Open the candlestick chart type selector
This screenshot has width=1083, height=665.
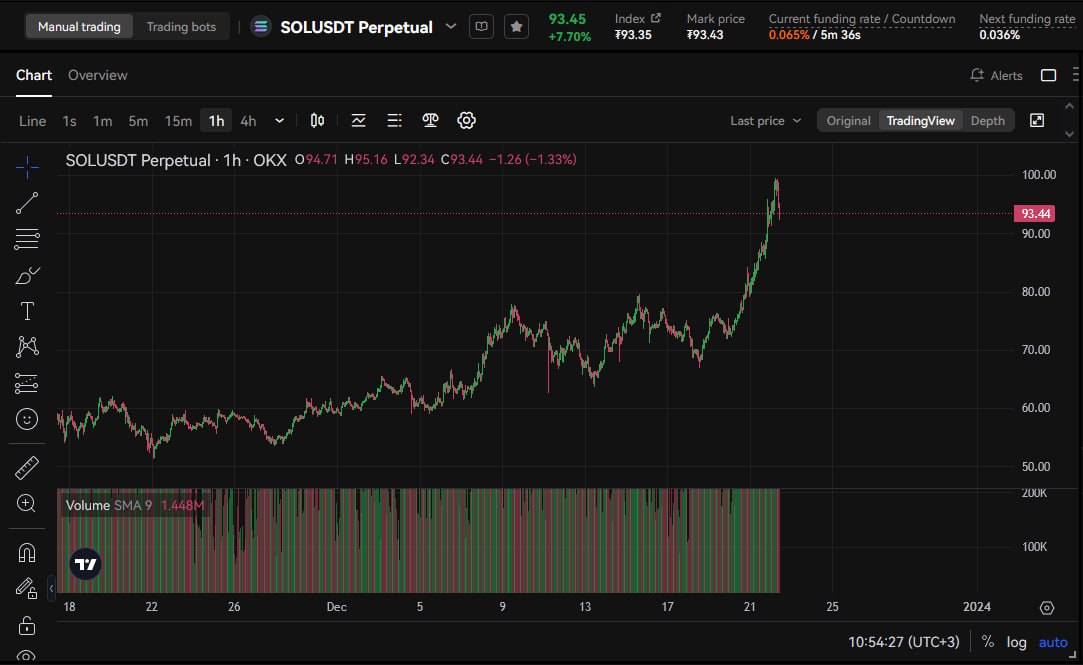[x=317, y=120]
